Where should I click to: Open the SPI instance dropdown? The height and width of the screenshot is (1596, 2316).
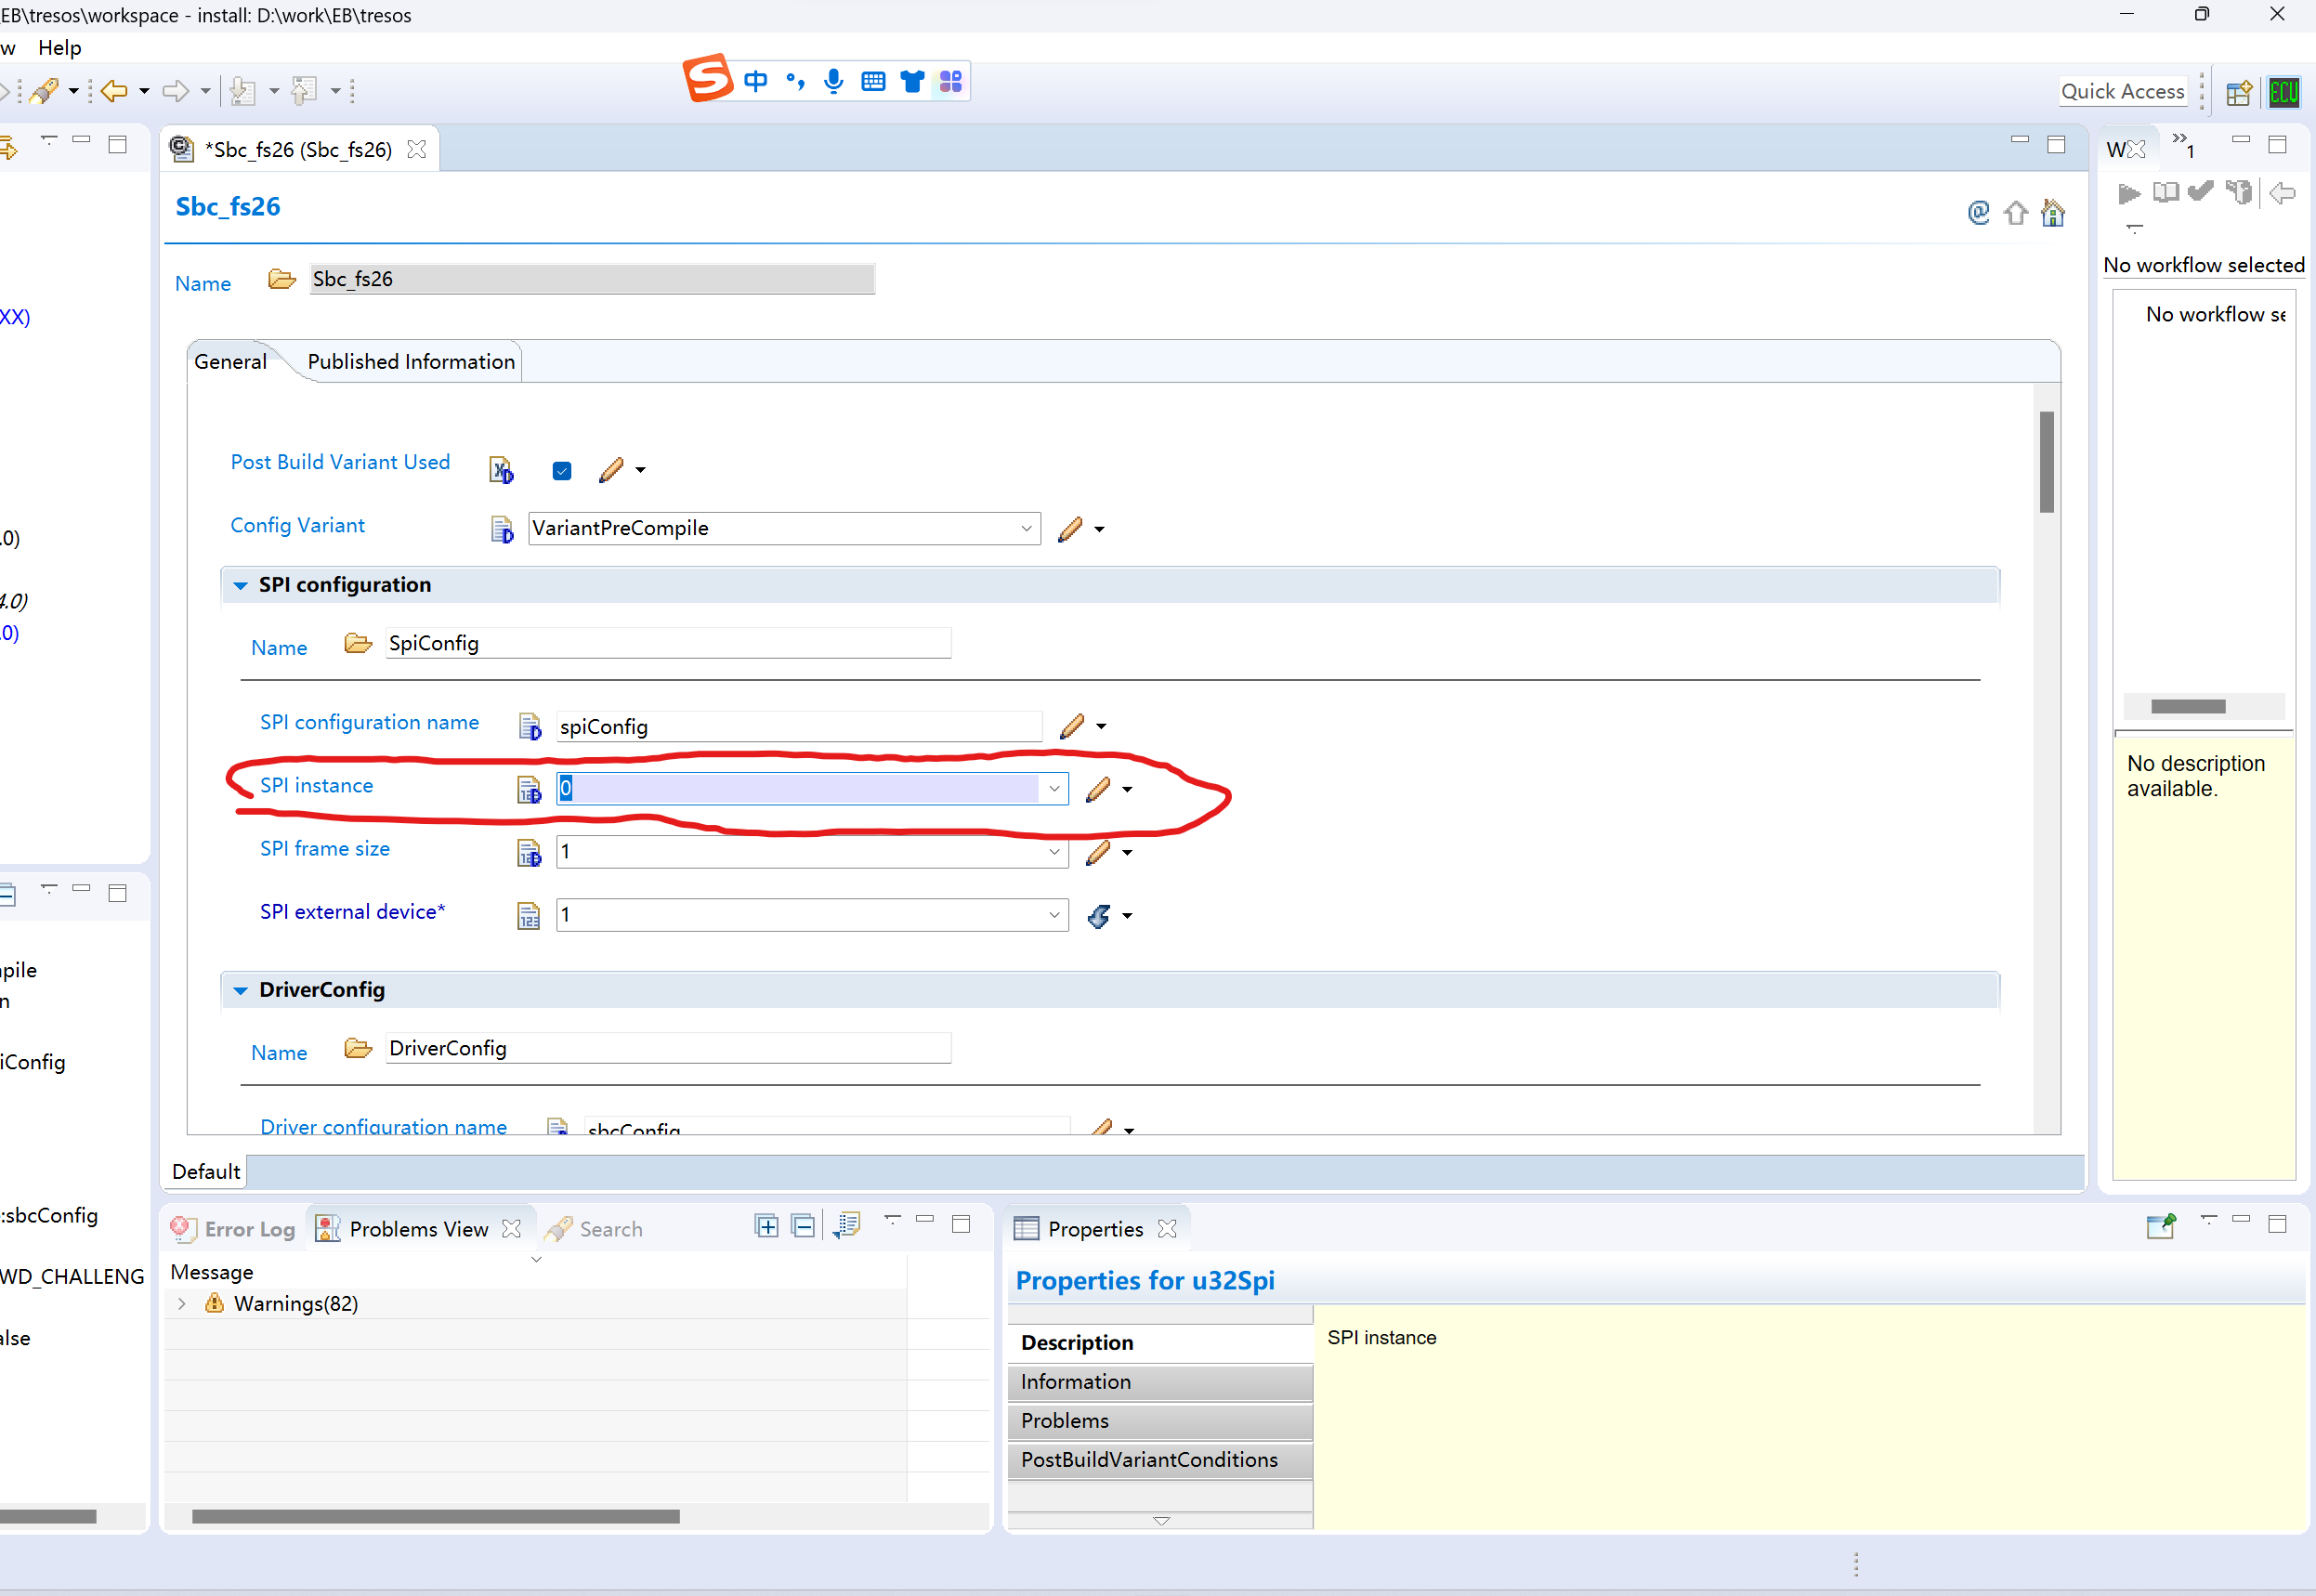coord(1053,789)
